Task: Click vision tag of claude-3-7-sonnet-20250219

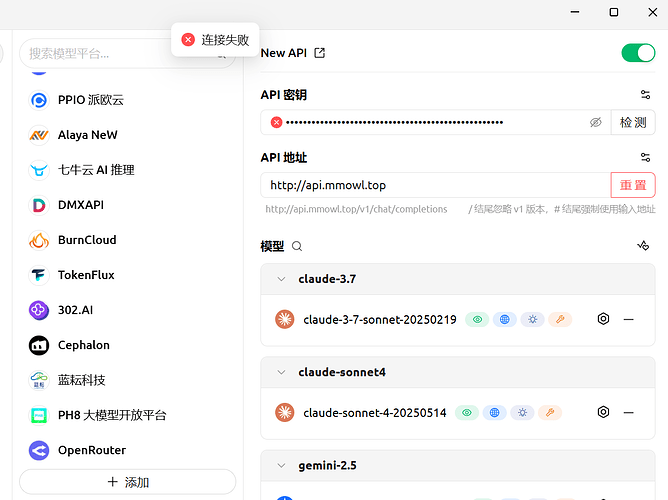Action: click(477, 319)
